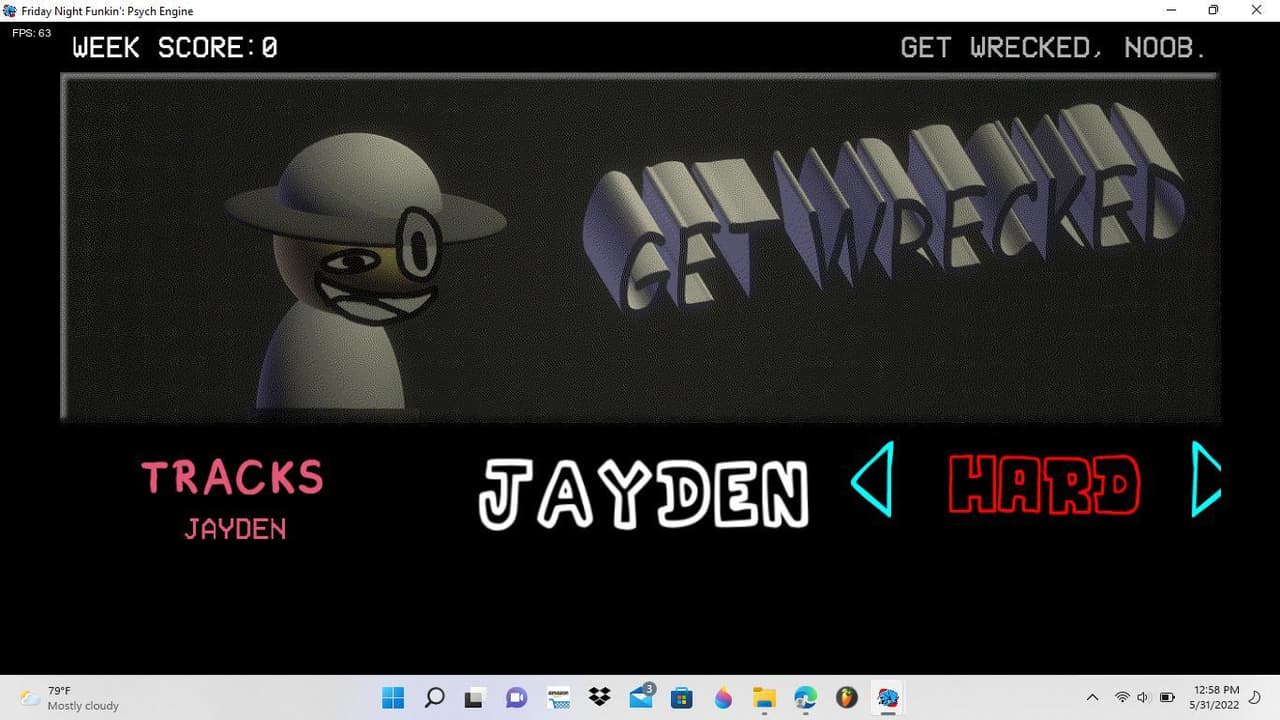Viewport: 1280px width, 720px height.
Task: Click the Friday Night Funkin' taskbar icon
Action: (x=888, y=698)
